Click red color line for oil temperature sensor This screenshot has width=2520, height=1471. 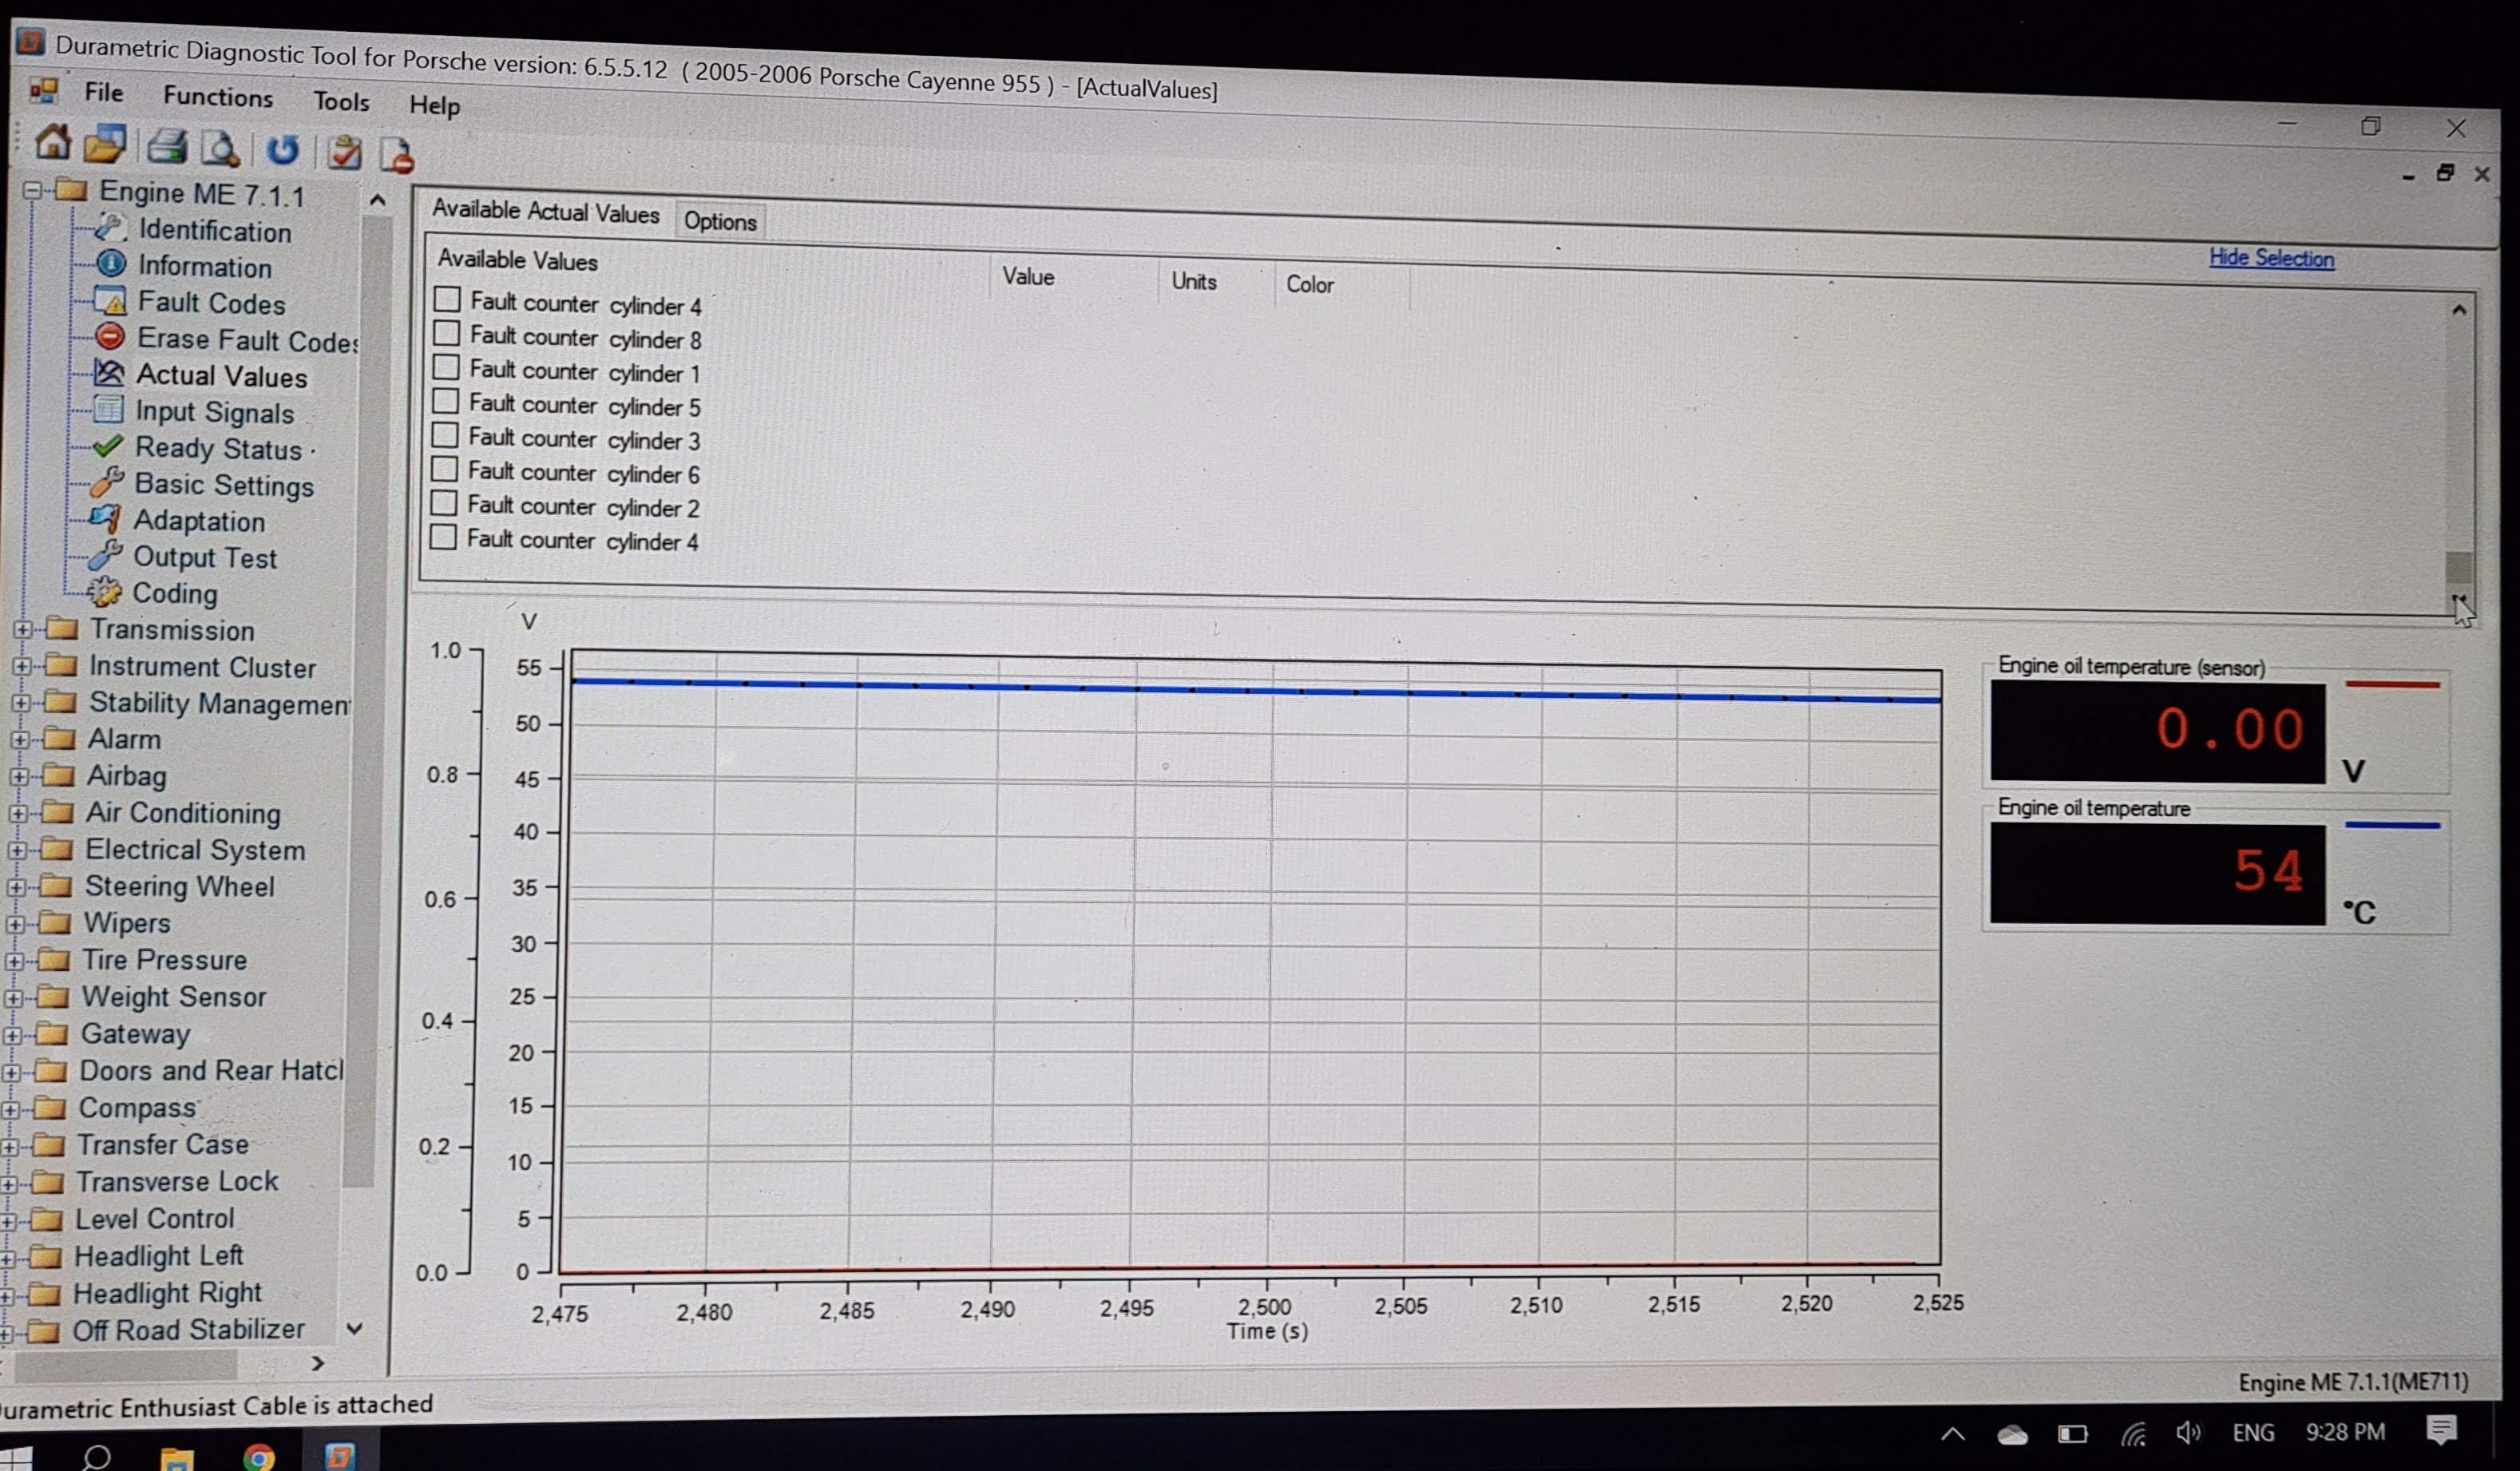click(2392, 685)
